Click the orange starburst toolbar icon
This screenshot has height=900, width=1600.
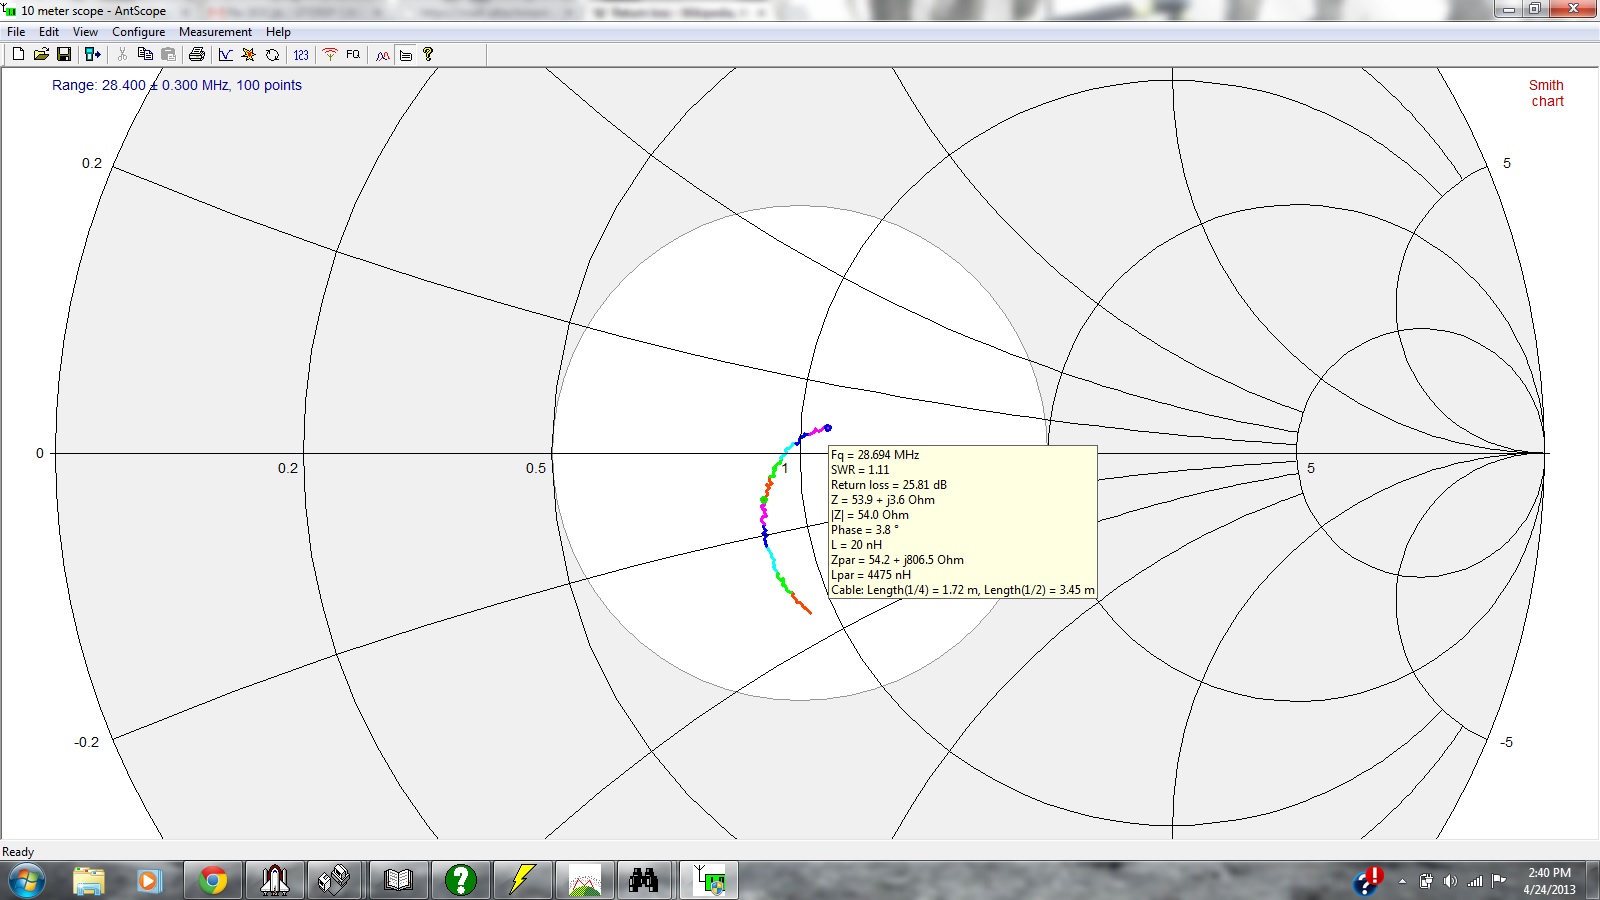click(x=249, y=55)
